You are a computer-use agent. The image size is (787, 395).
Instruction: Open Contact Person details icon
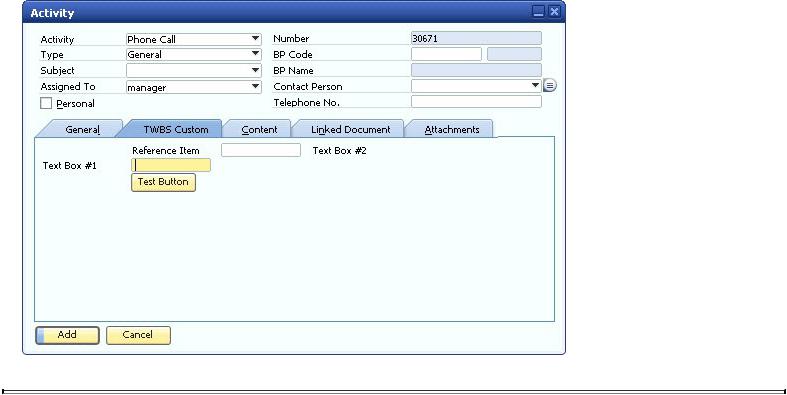coord(550,86)
